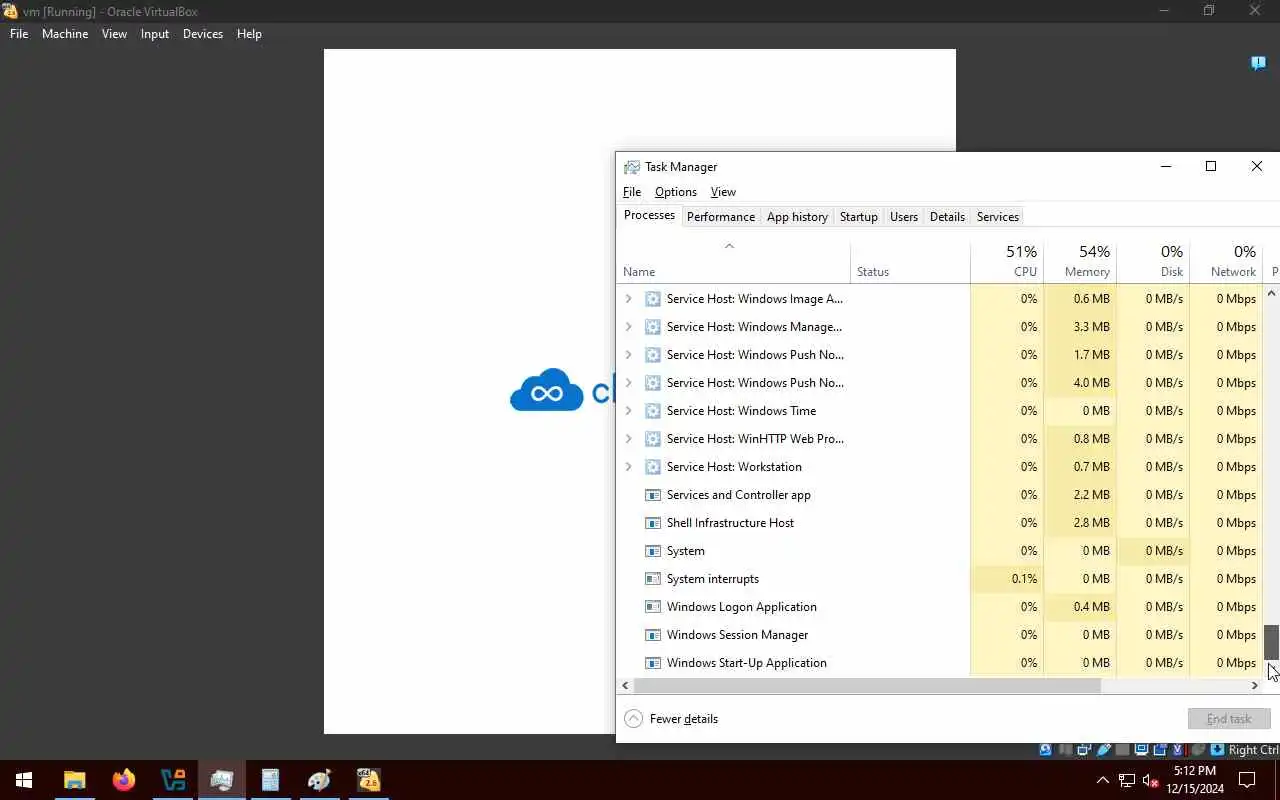Show hidden system tray icons
Screen dimensions: 1280x800
click(x=1103, y=780)
